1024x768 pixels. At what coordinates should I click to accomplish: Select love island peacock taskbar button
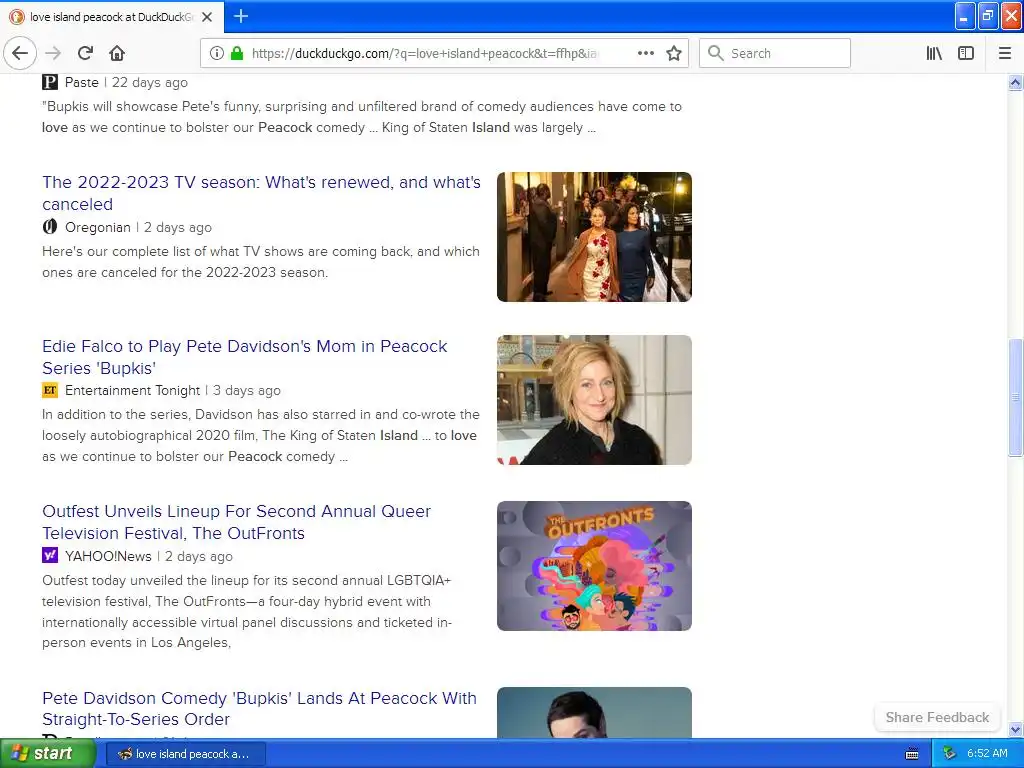185,754
